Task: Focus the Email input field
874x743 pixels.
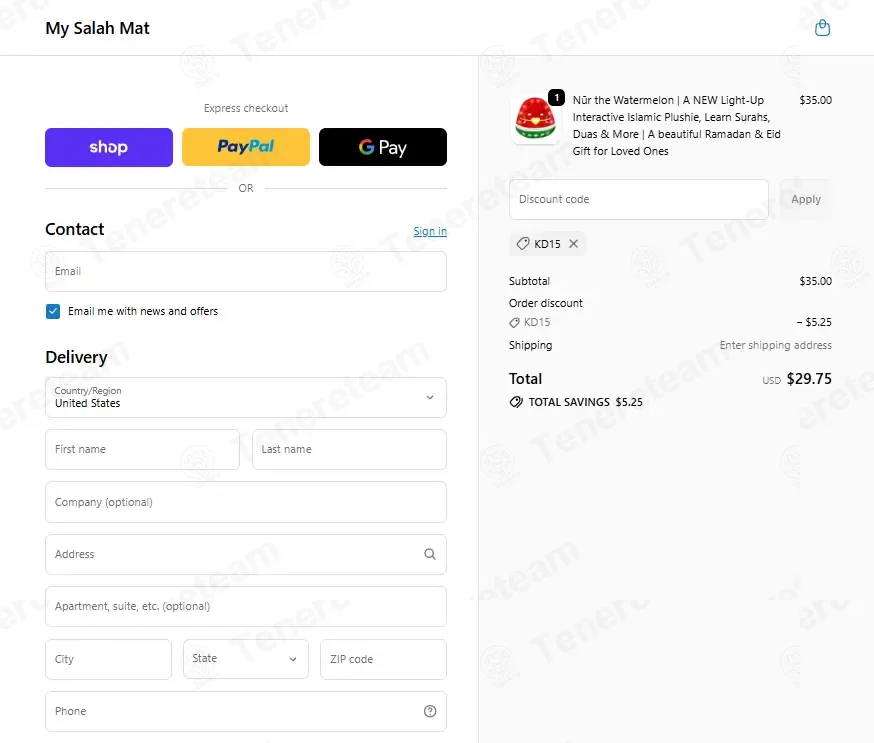Action: coord(246,271)
